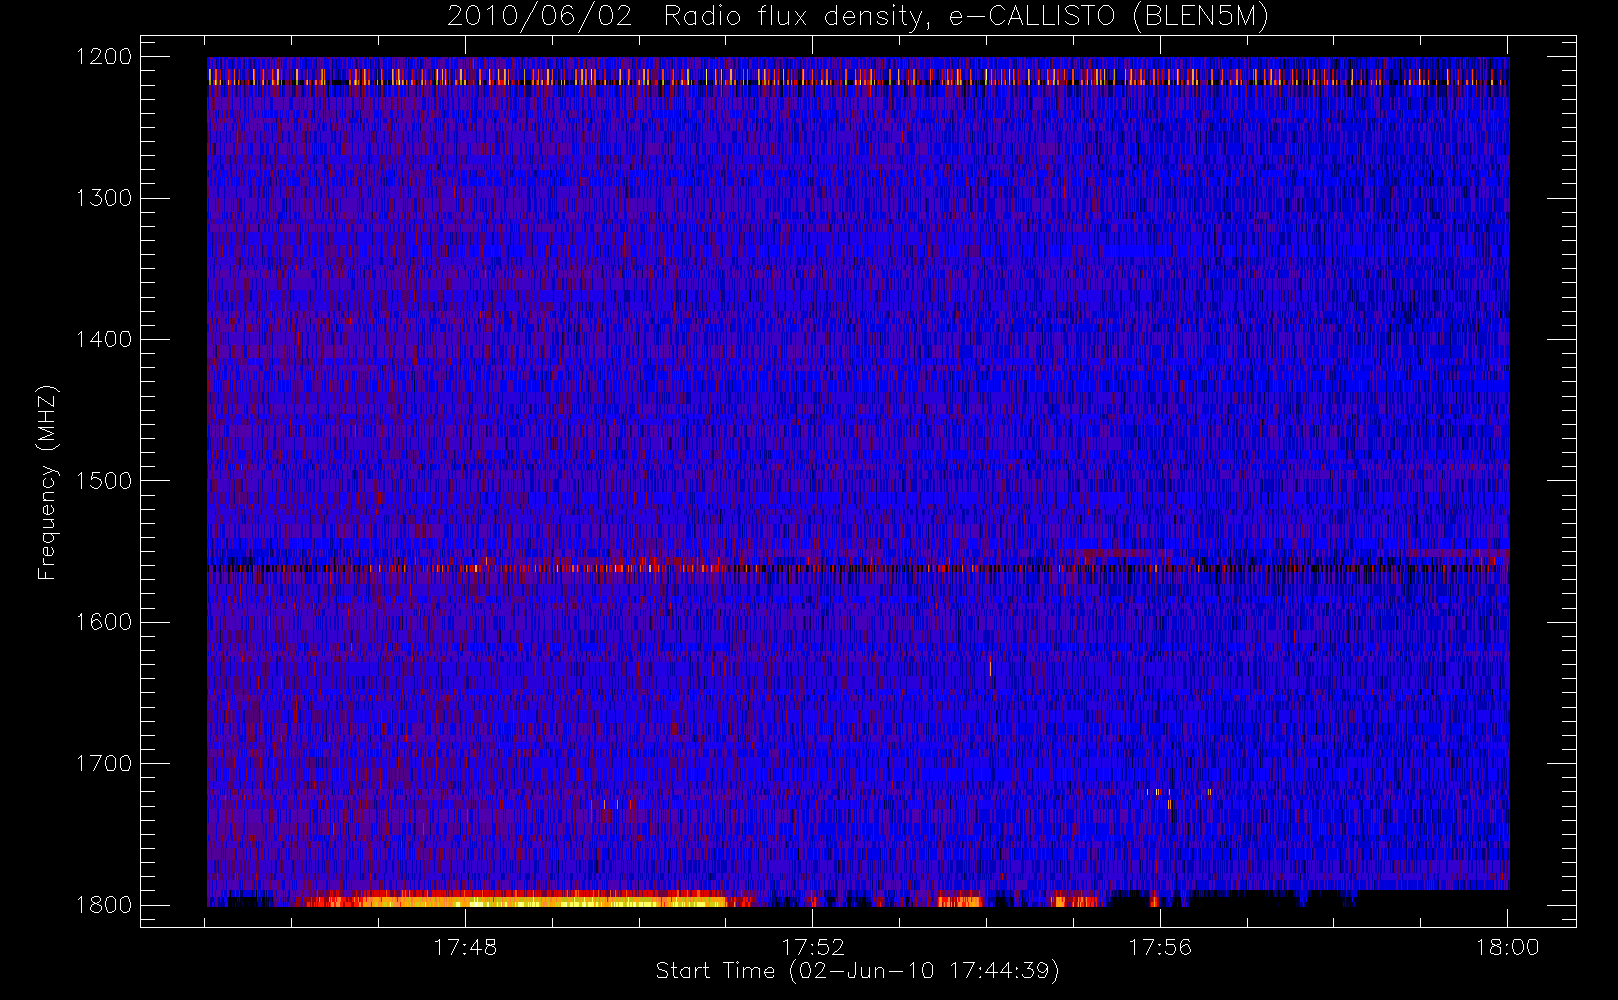Image resolution: width=1618 pixels, height=1000 pixels.
Task: Click the 17:48 time tick label
Action: click(465, 947)
